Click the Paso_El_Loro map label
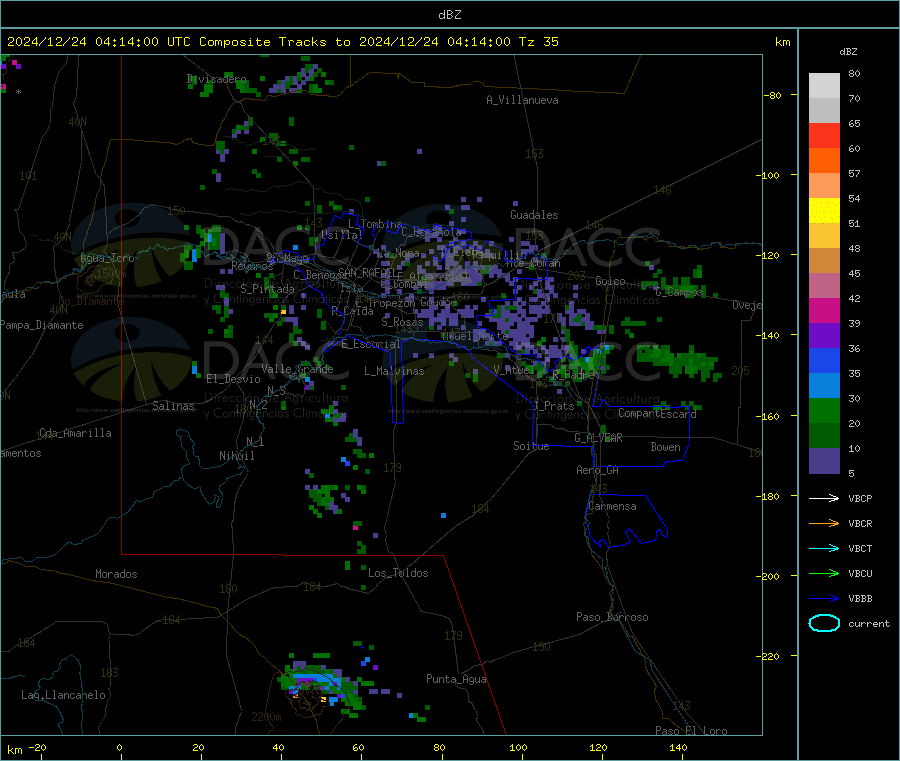Image resolution: width=900 pixels, height=761 pixels. pos(691,731)
